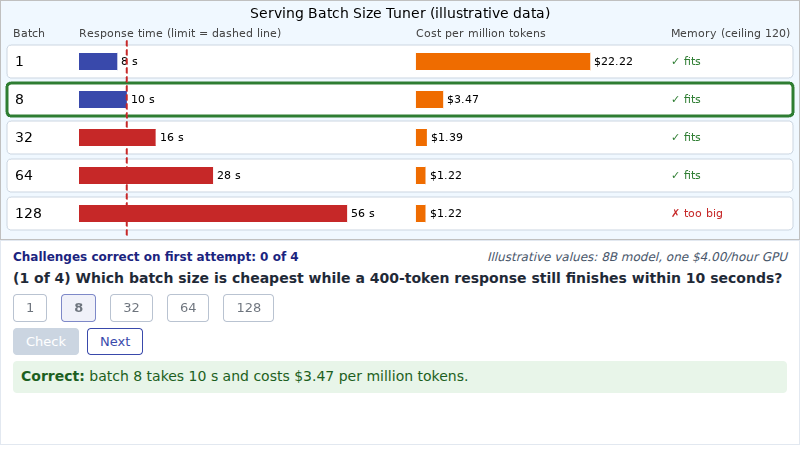Click the batch 32 row label

pos(24,137)
